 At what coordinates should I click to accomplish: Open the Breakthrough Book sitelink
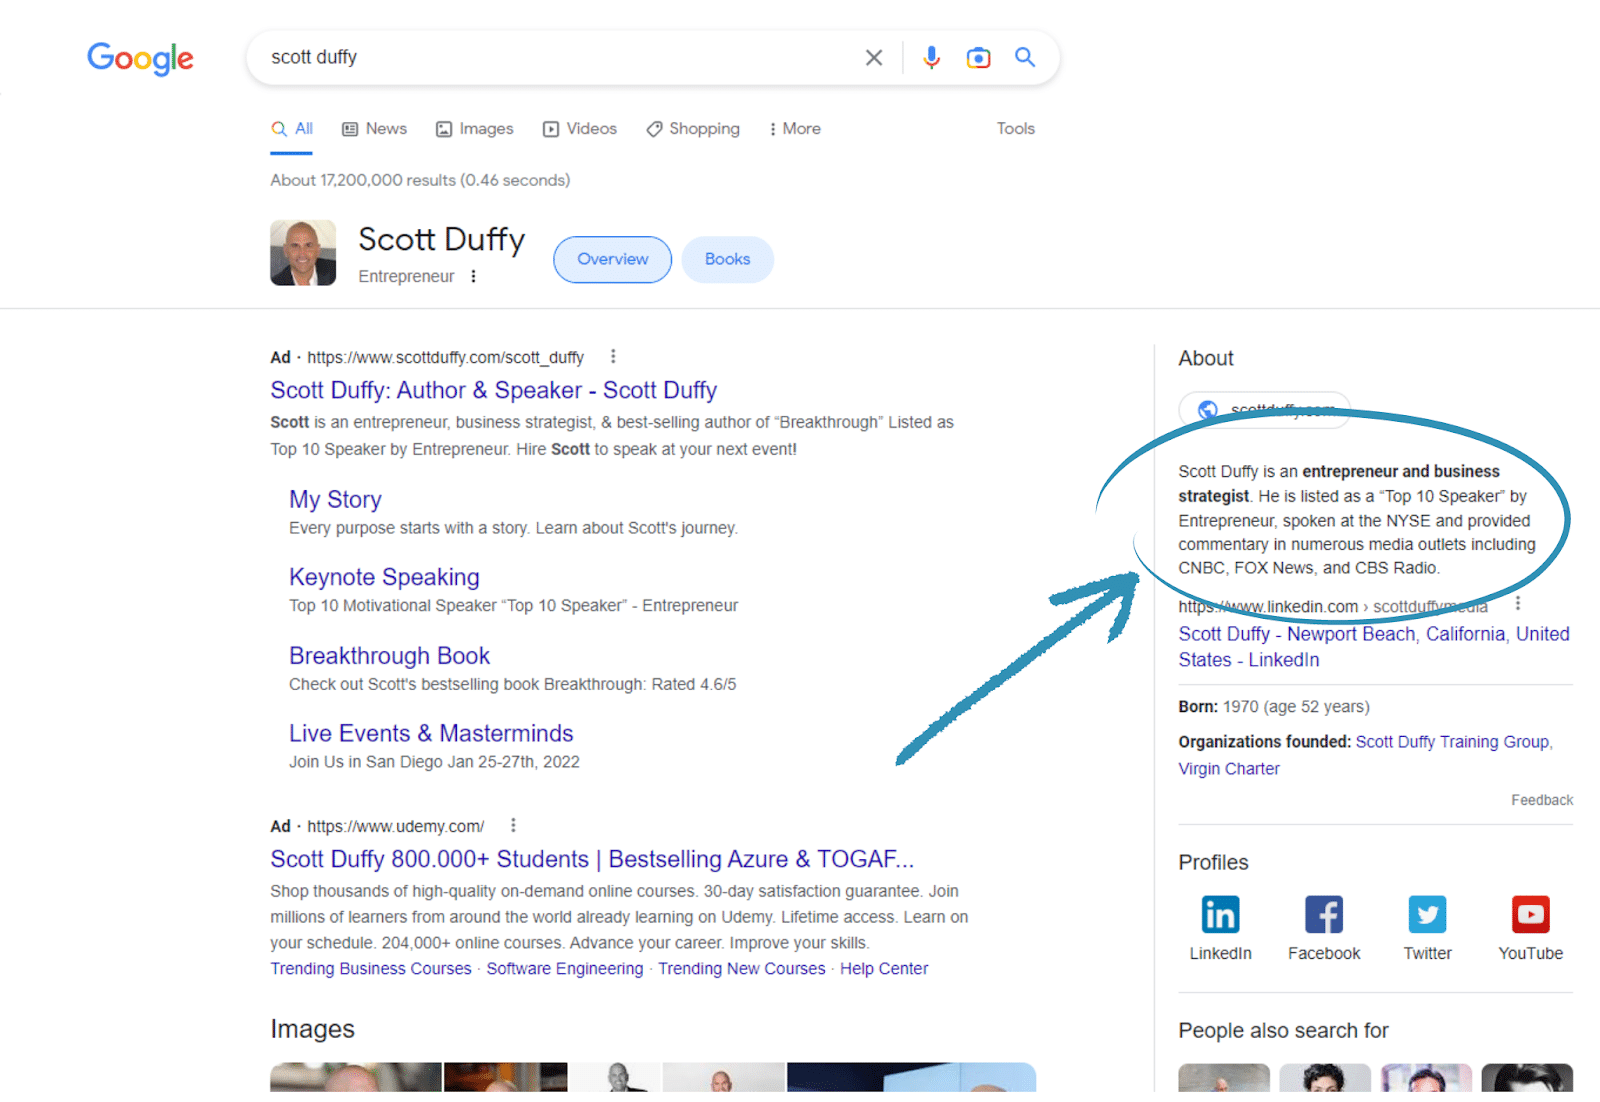[389, 656]
